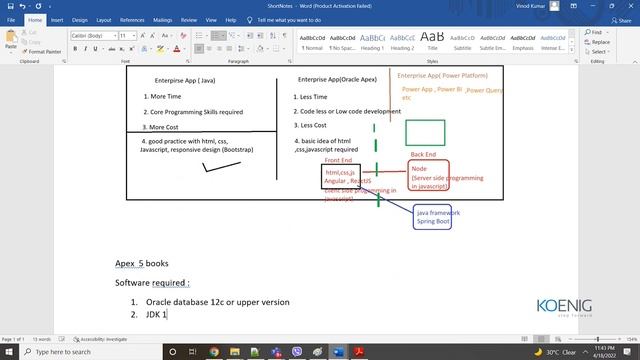Click the Sort icon
Viewport: 640px width, 360px height.
pyautogui.click(x=273, y=36)
